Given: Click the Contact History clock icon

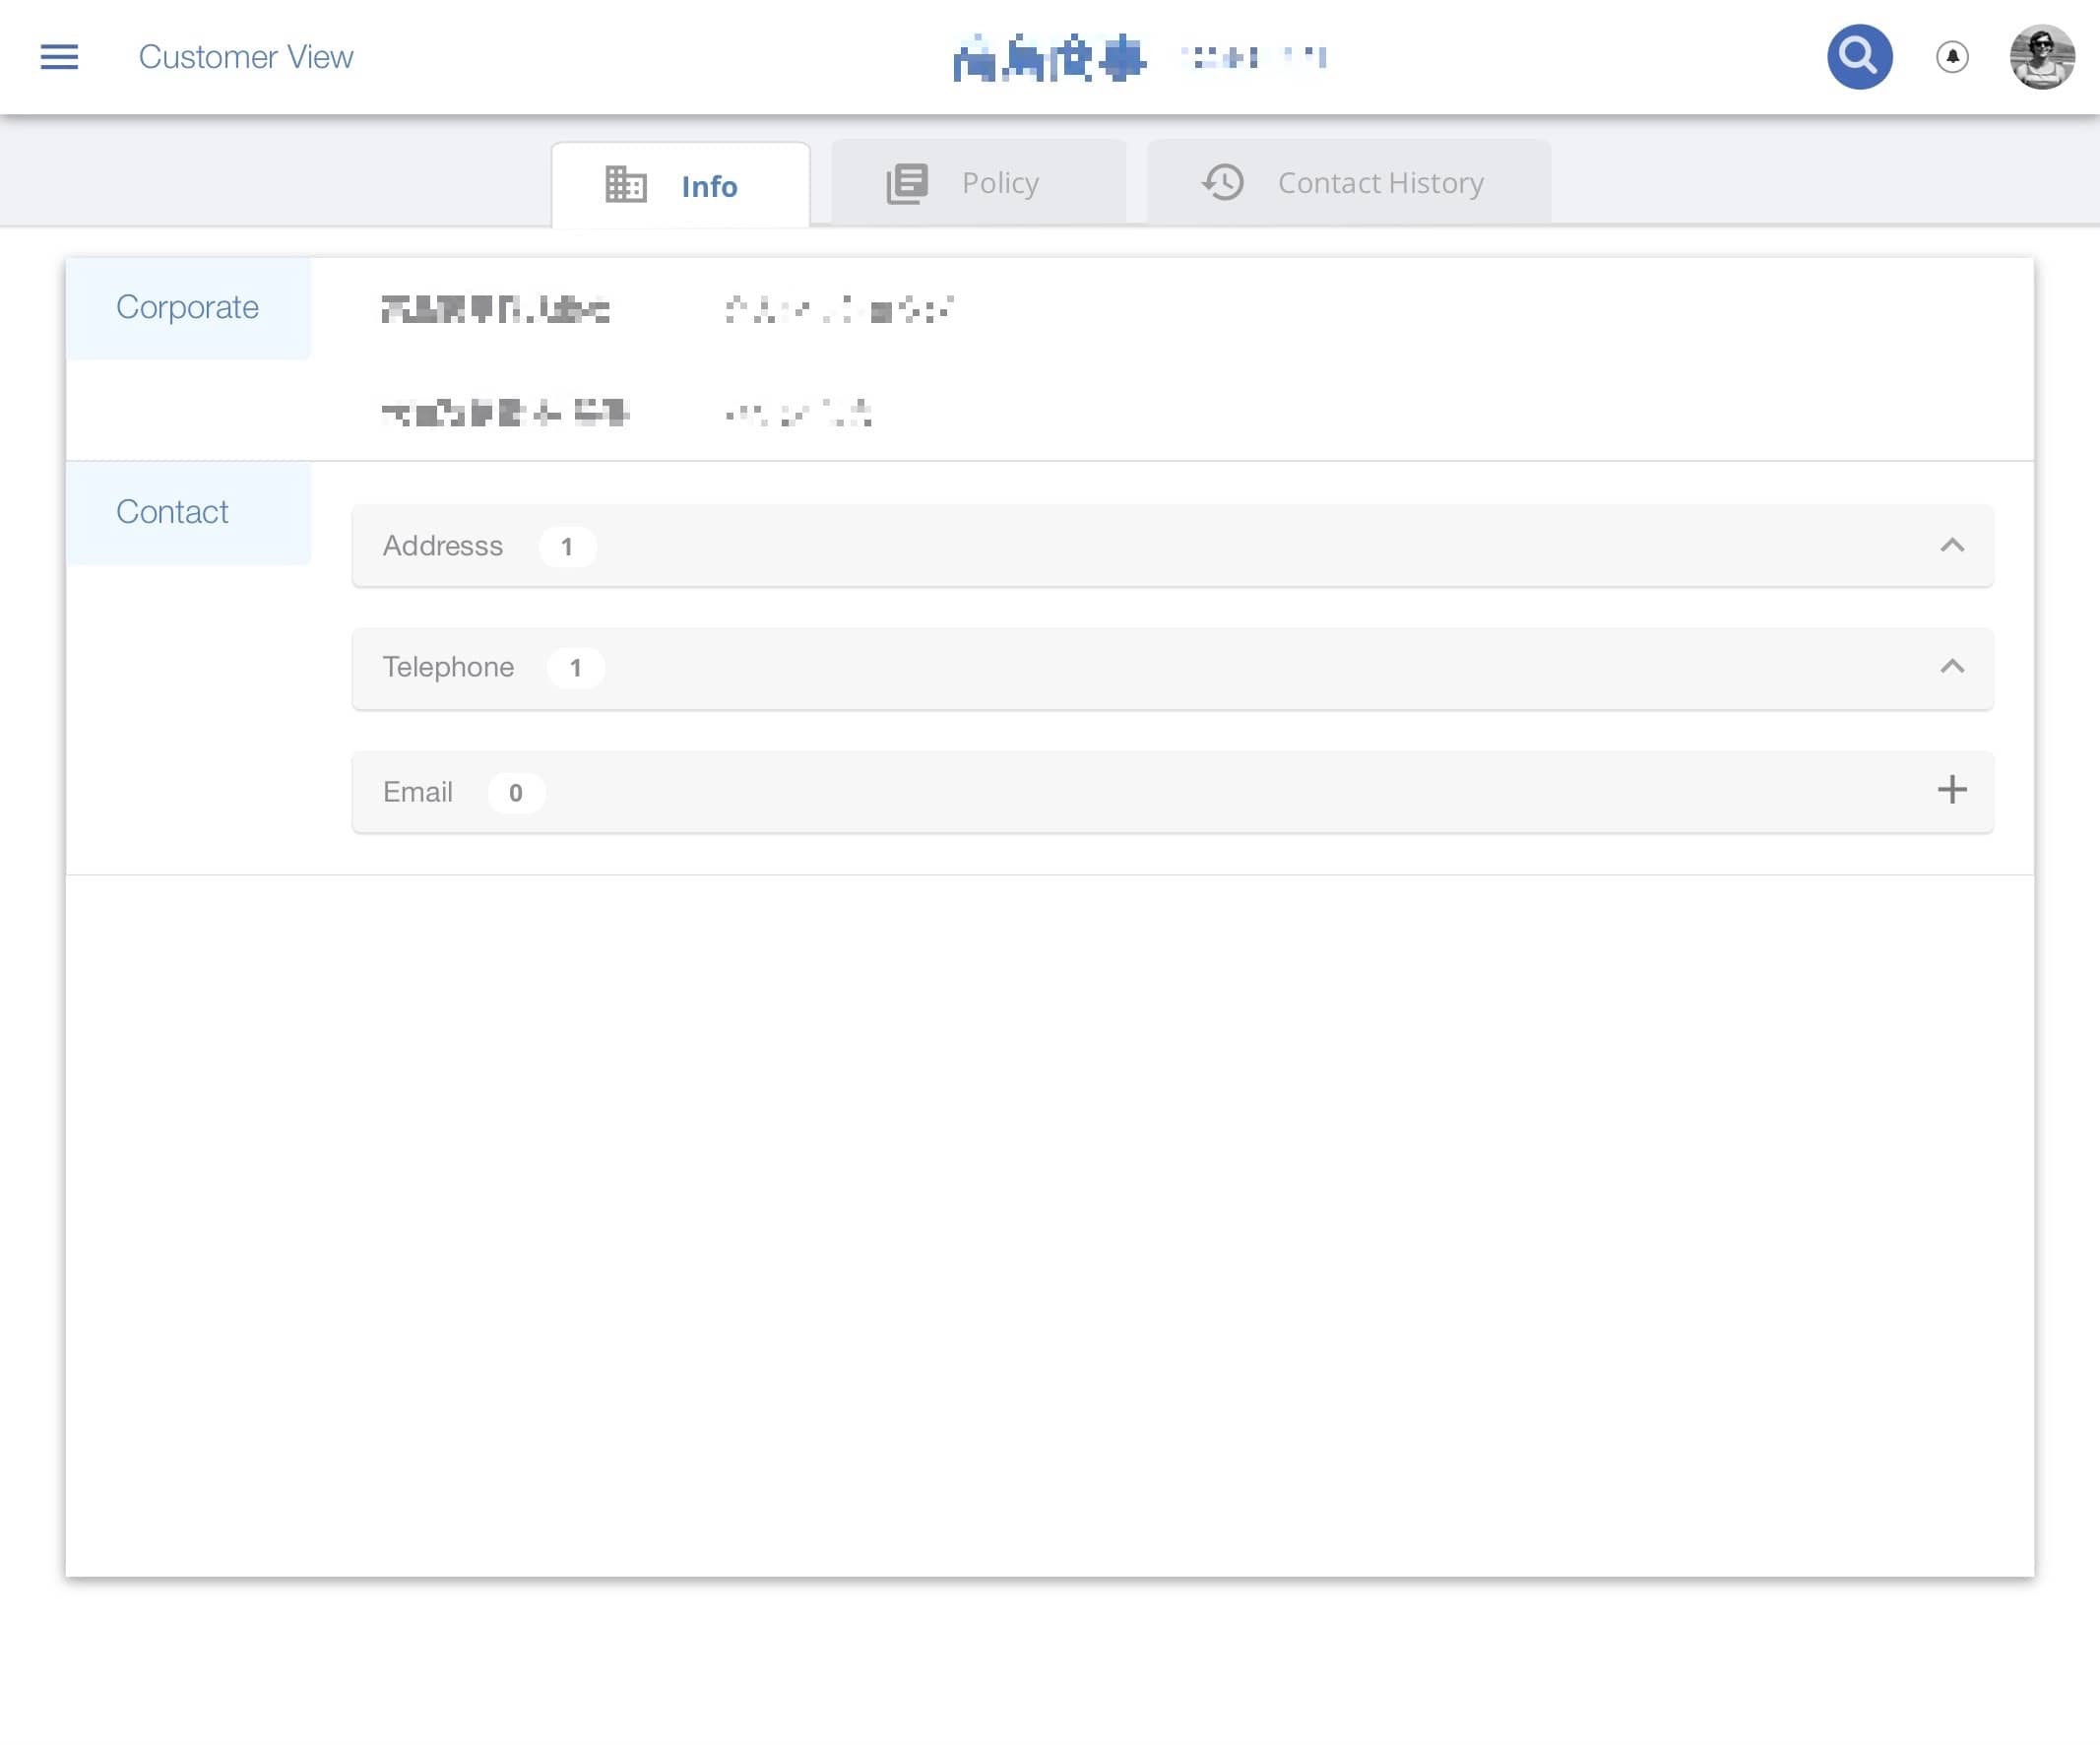Looking at the screenshot, I should [x=1222, y=183].
